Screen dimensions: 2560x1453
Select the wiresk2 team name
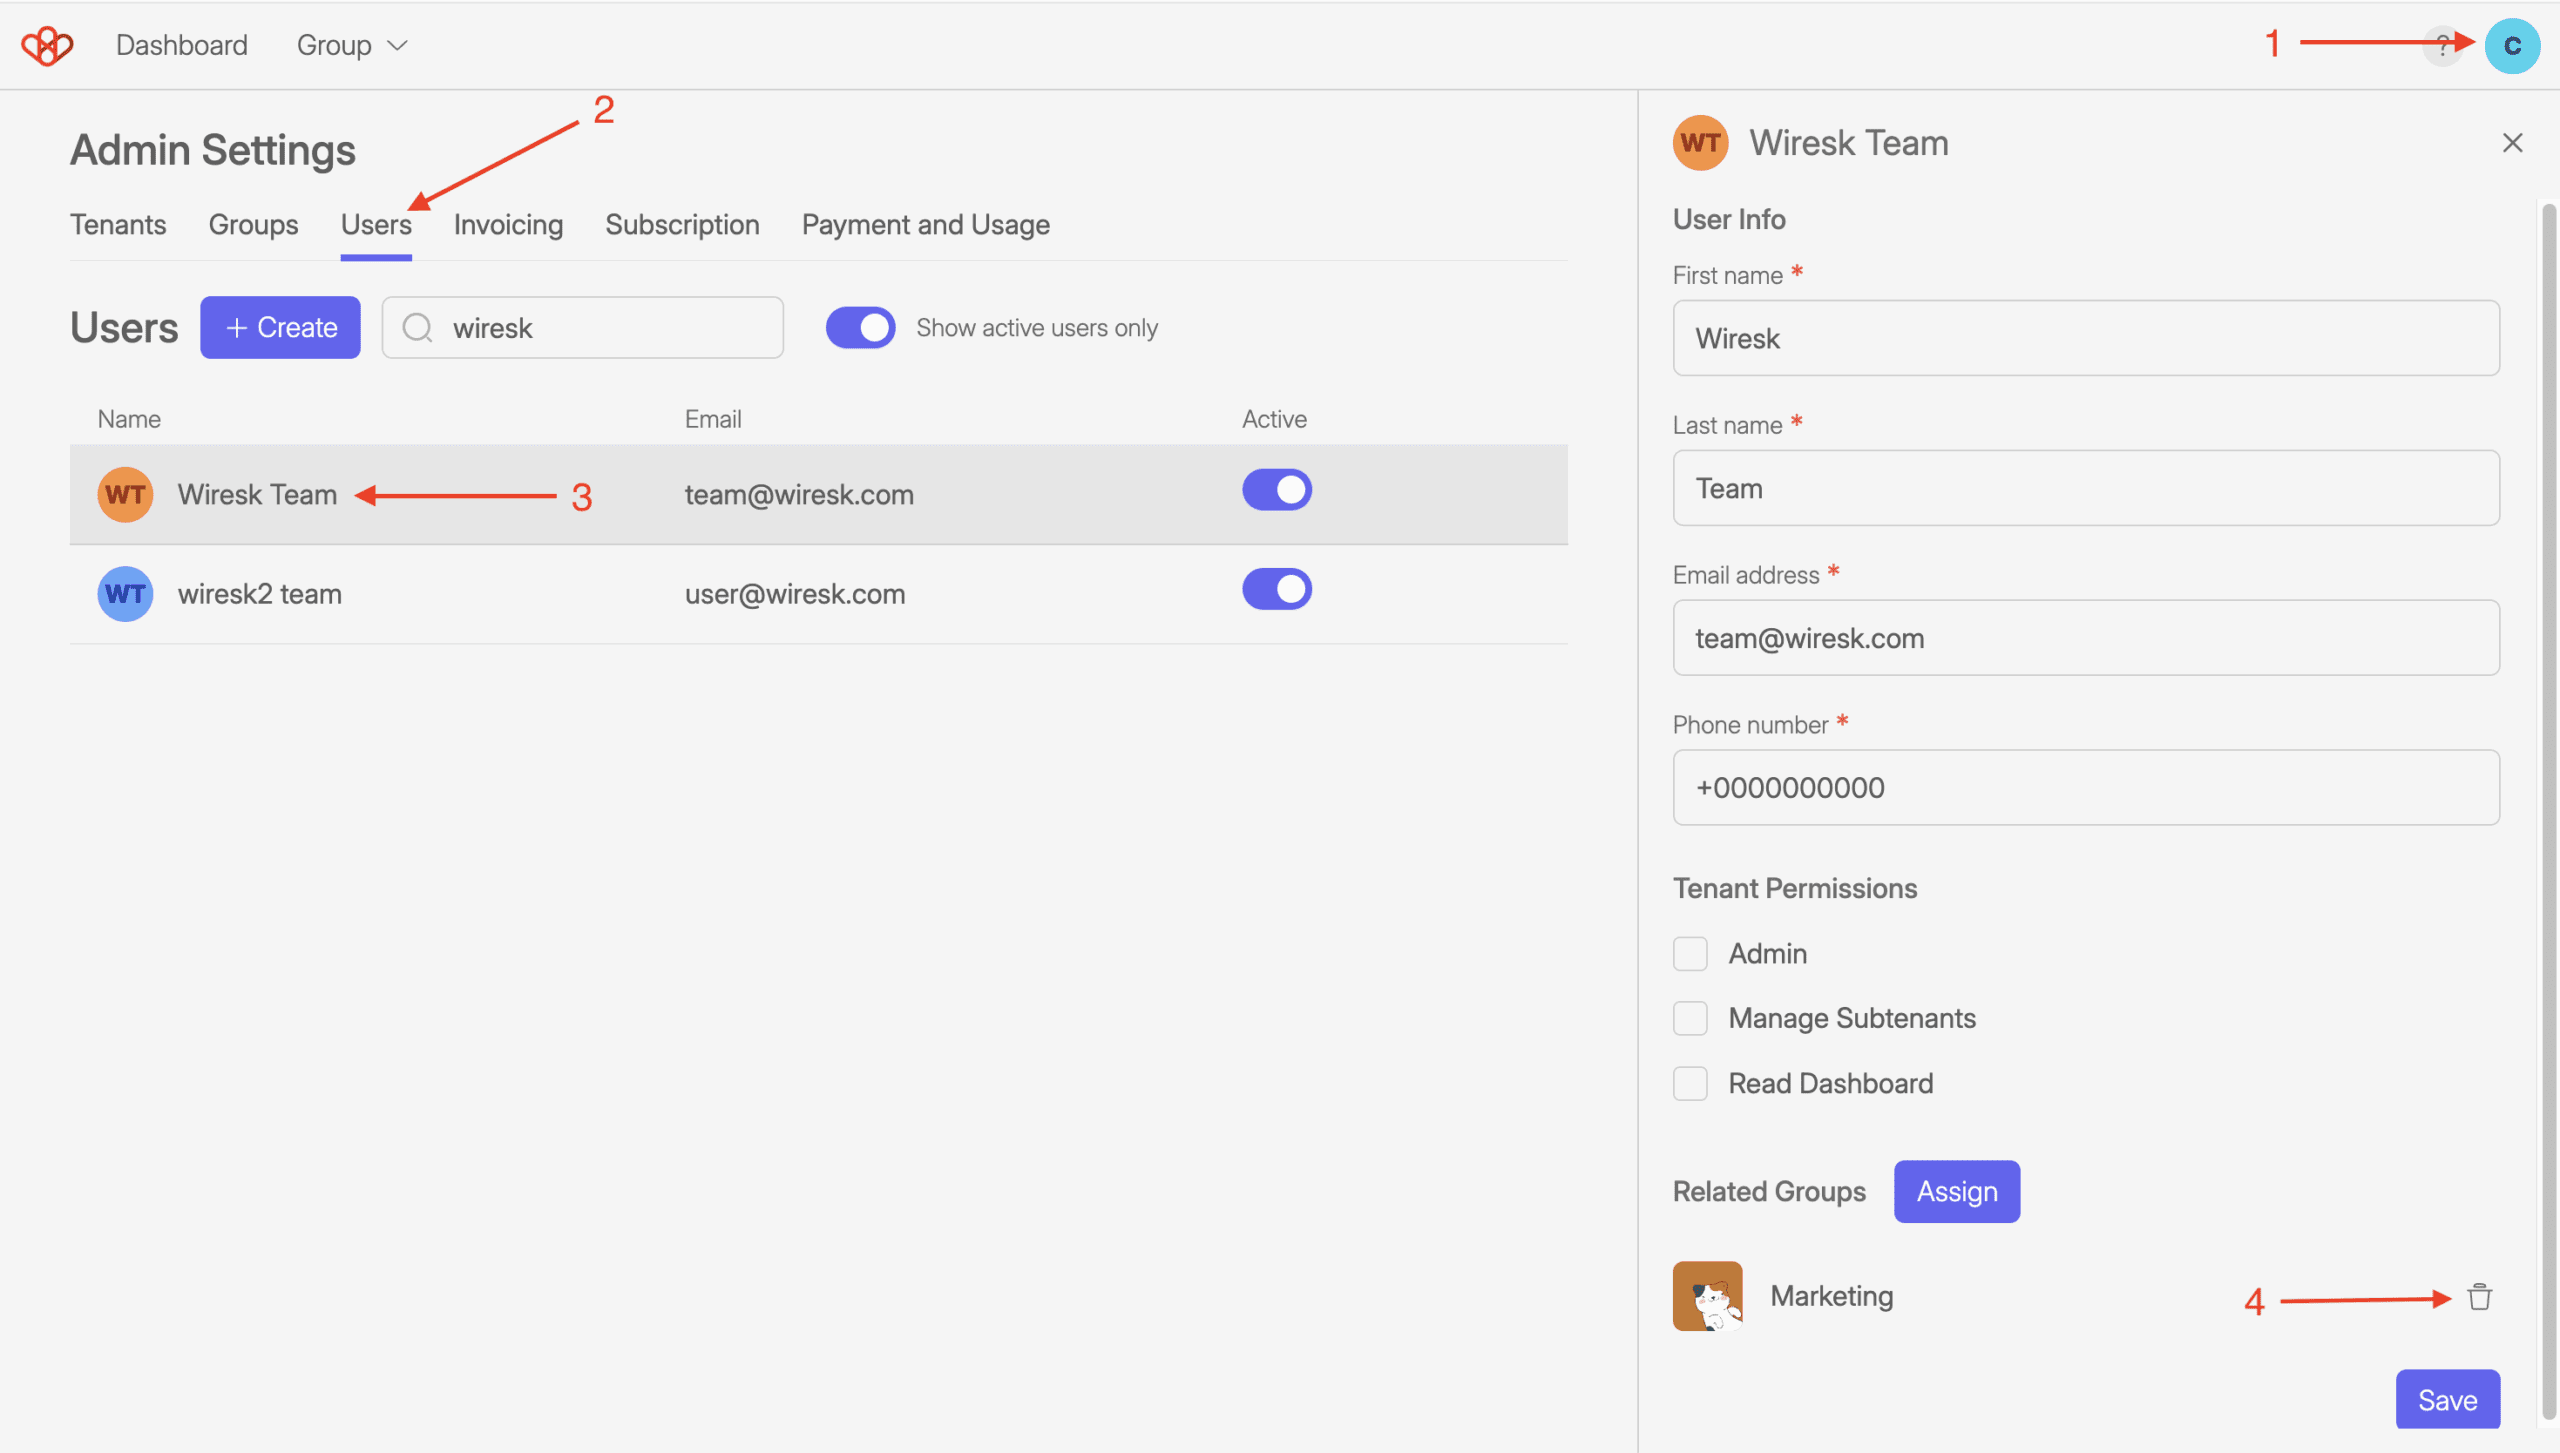pos(260,594)
